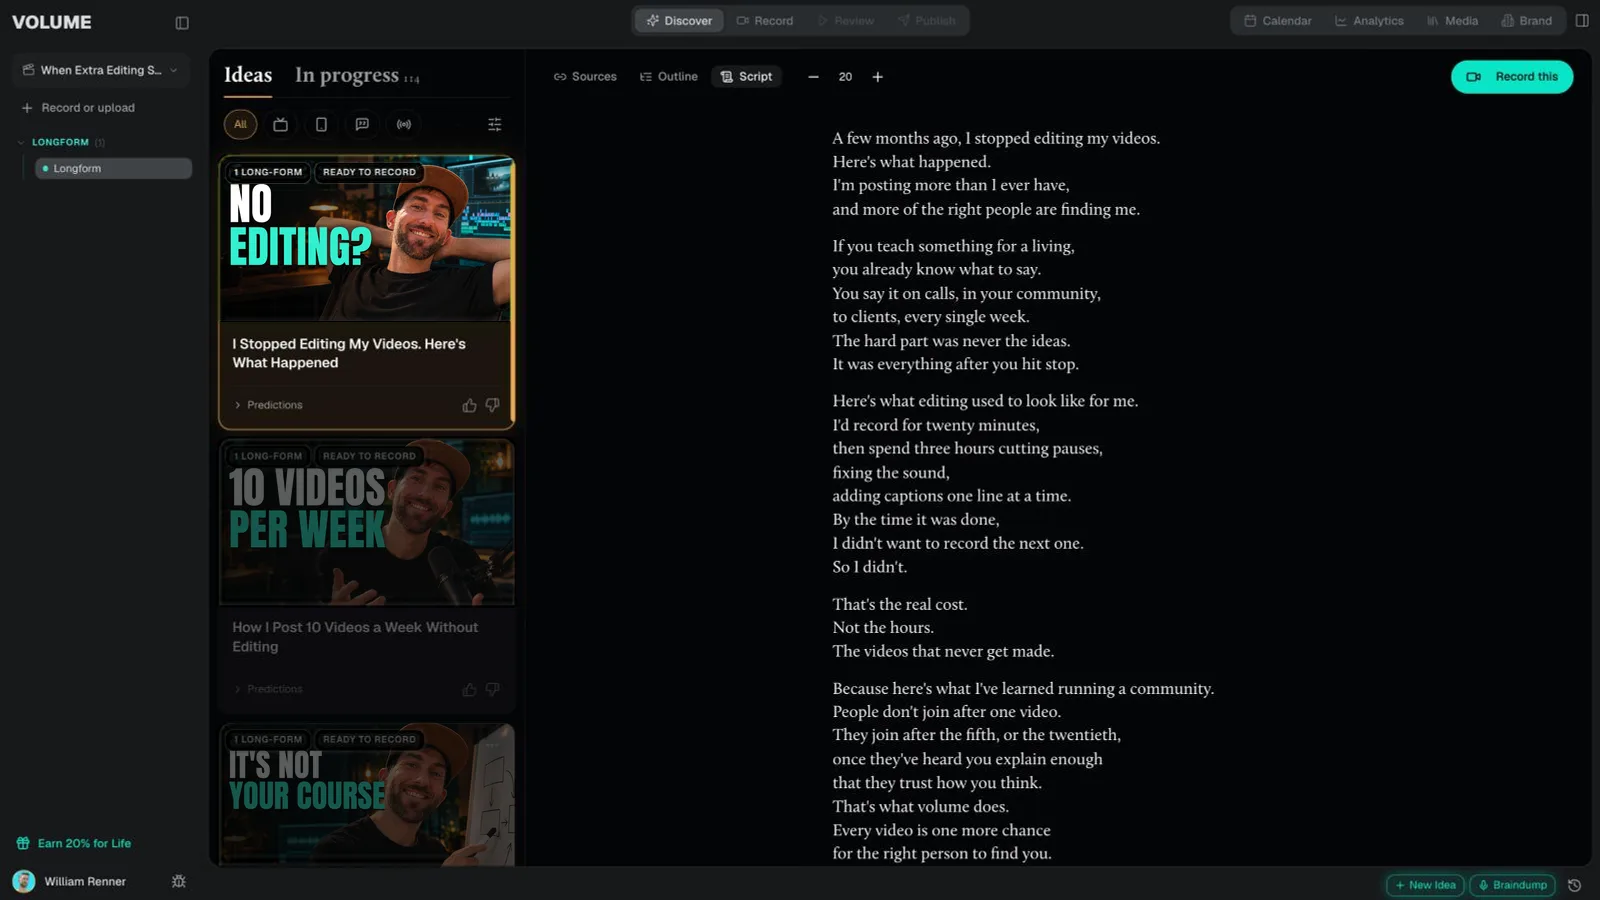Show the Outline view

click(668, 77)
